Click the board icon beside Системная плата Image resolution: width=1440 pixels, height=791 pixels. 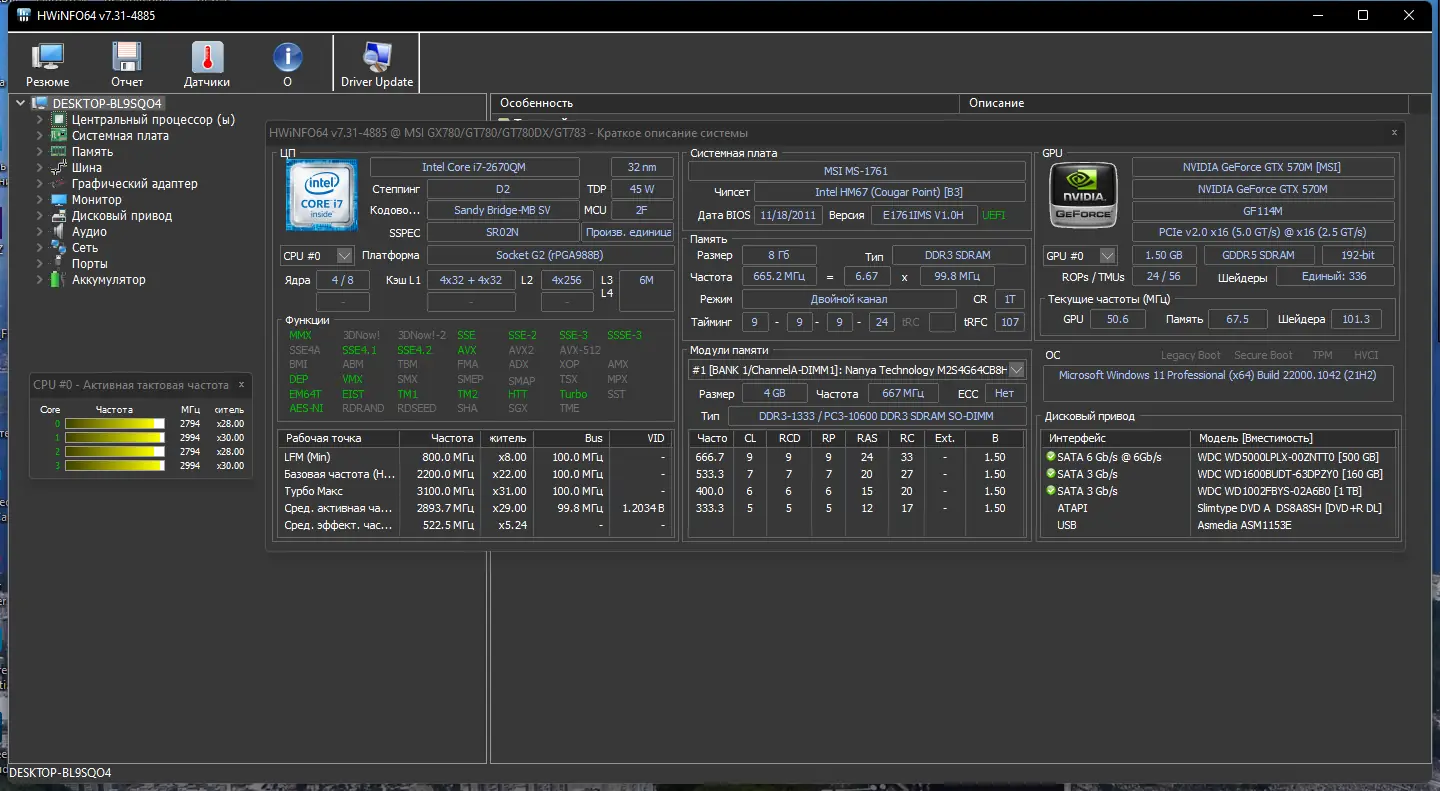click(x=59, y=135)
